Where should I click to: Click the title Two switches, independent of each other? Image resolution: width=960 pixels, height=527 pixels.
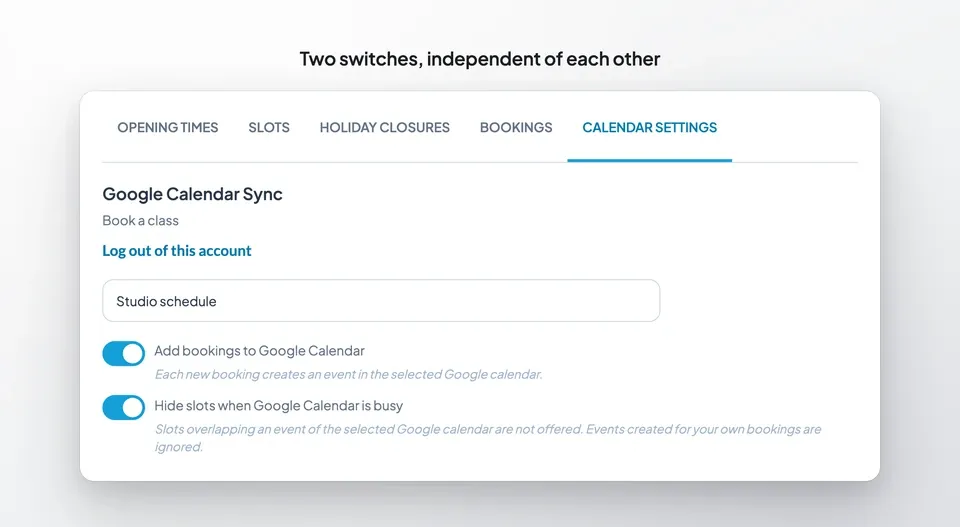click(x=480, y=59)
